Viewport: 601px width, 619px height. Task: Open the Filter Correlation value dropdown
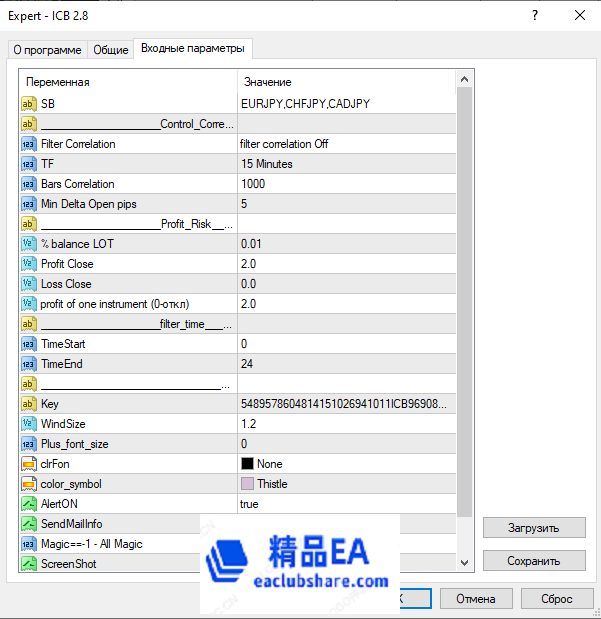click(x=345, y=144)
